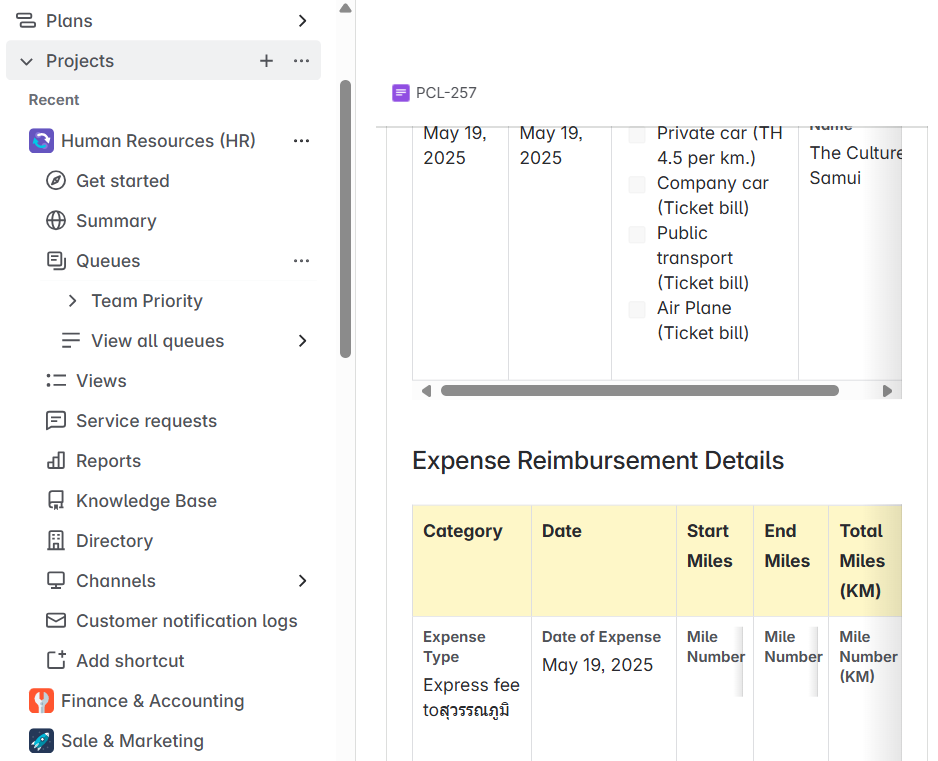Click the Directory building icon
The image size is (938, 761).
[x=56, y=540]
